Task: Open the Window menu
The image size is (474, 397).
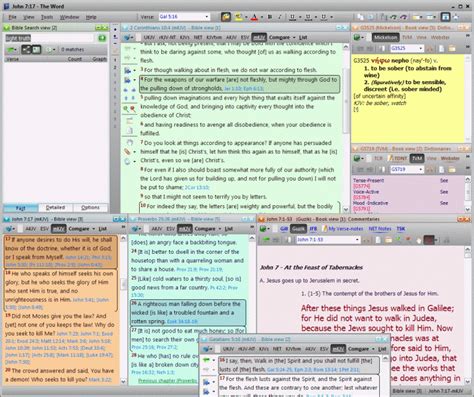Action: (x=69, y=17)
